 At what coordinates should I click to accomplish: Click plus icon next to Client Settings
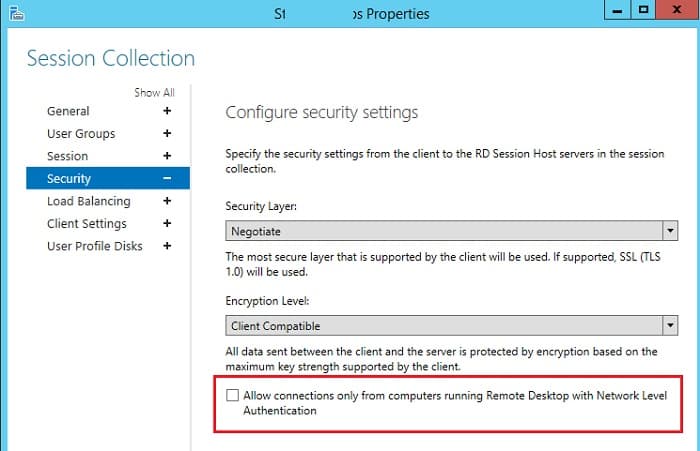click(x=167, y=223)
